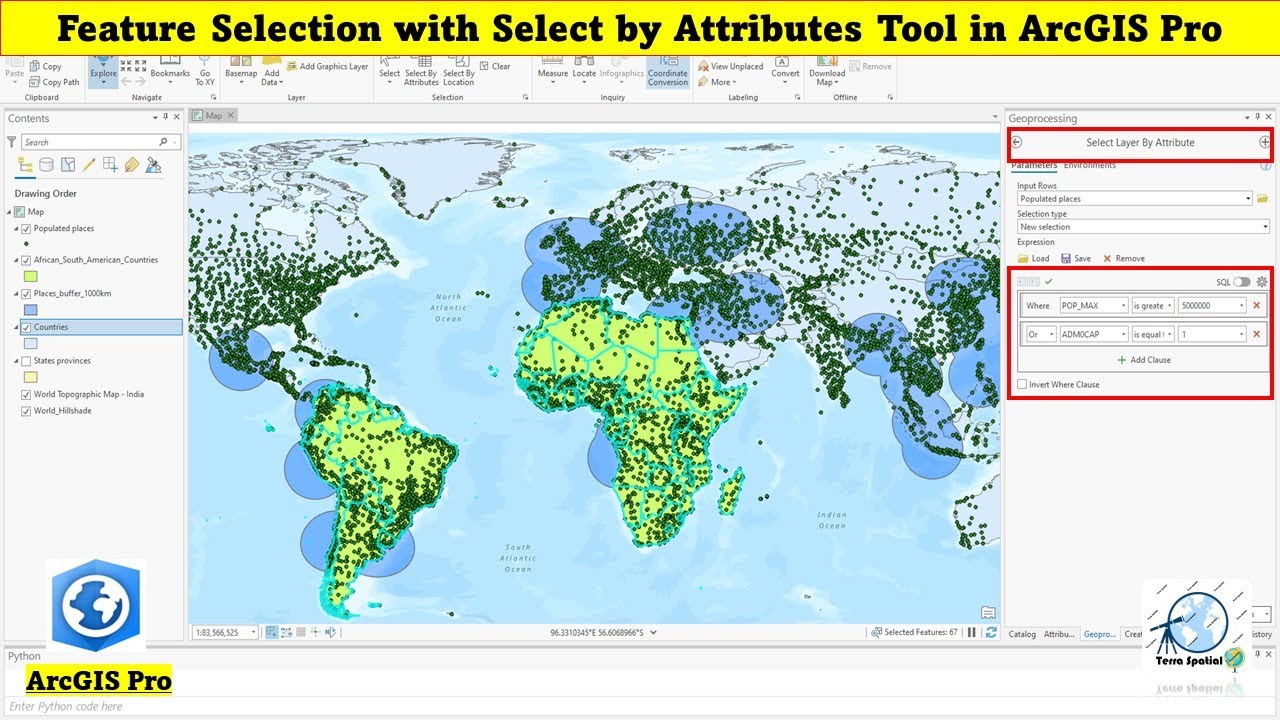
Task: Click the Convert labels button
Action: click(785, 70)
